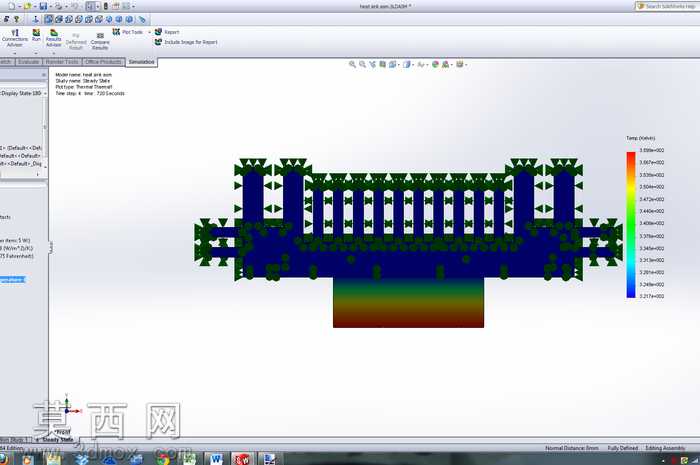Open SolidWorks red icon in taskbar
This screenshot has height=465, width=700.
(x=243, y=458)
